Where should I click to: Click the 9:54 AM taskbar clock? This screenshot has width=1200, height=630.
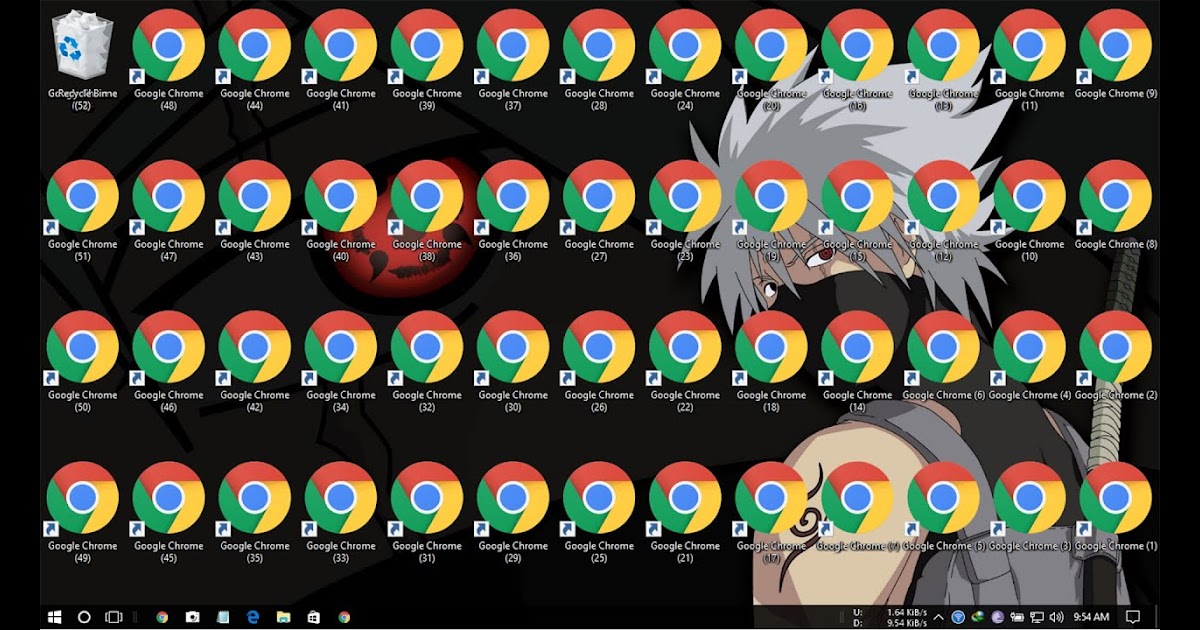click(1091, 617)
